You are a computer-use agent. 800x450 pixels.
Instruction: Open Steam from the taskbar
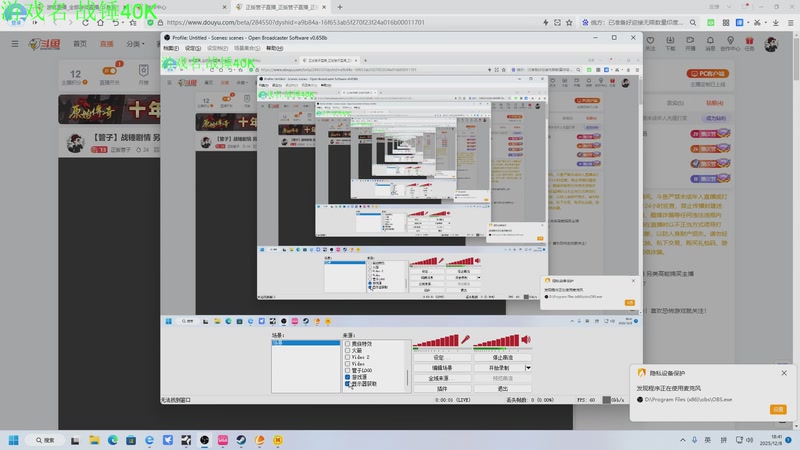point(241,440)
